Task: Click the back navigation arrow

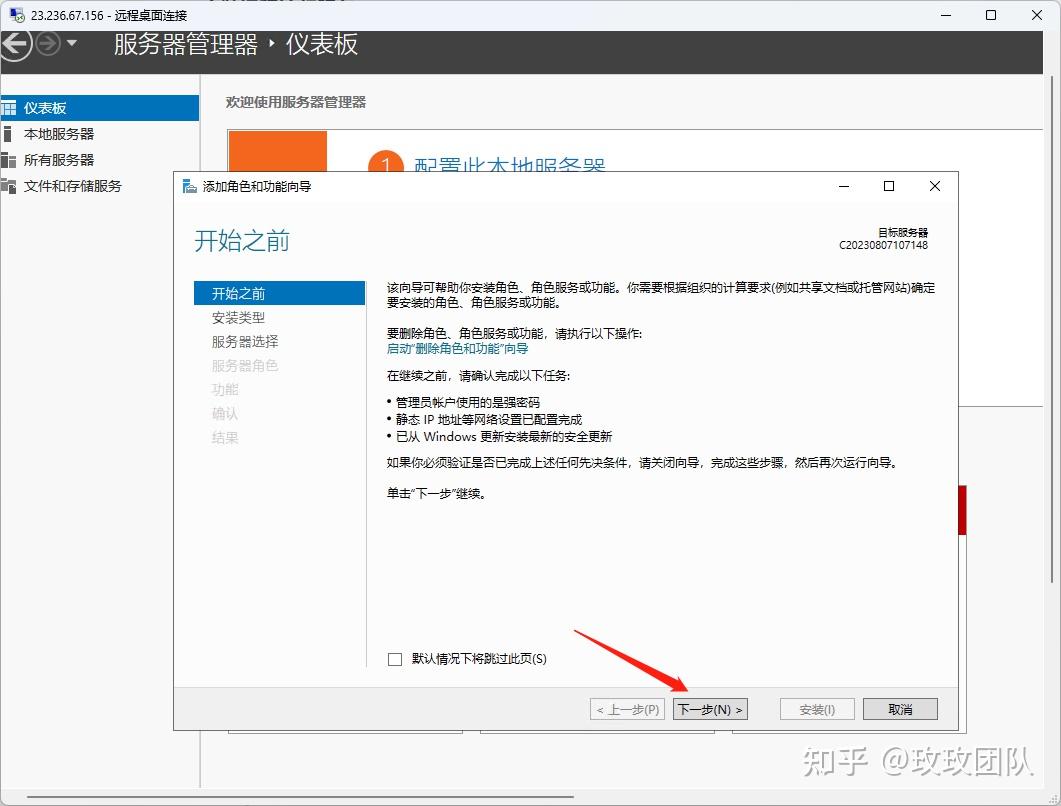Action: pos(18,44)
